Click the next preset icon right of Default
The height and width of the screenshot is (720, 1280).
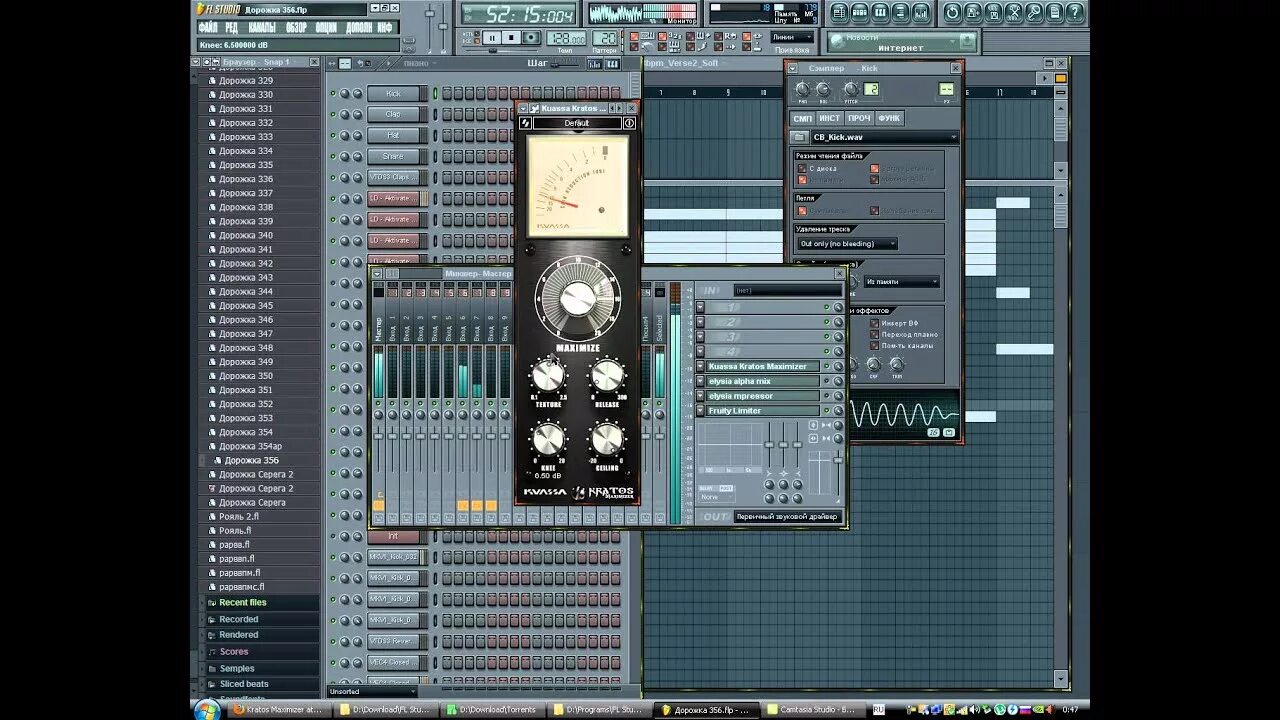click(x=630, y=123)
